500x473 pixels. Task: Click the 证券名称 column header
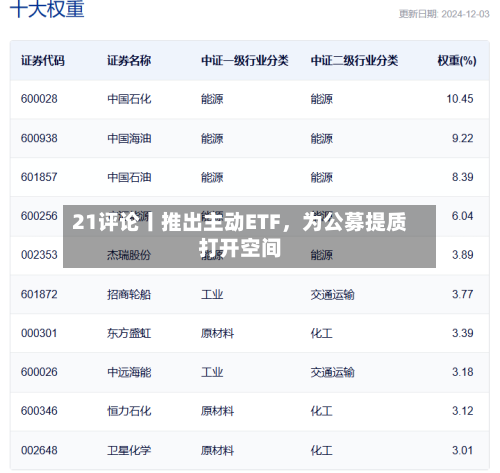pos(129,61)
